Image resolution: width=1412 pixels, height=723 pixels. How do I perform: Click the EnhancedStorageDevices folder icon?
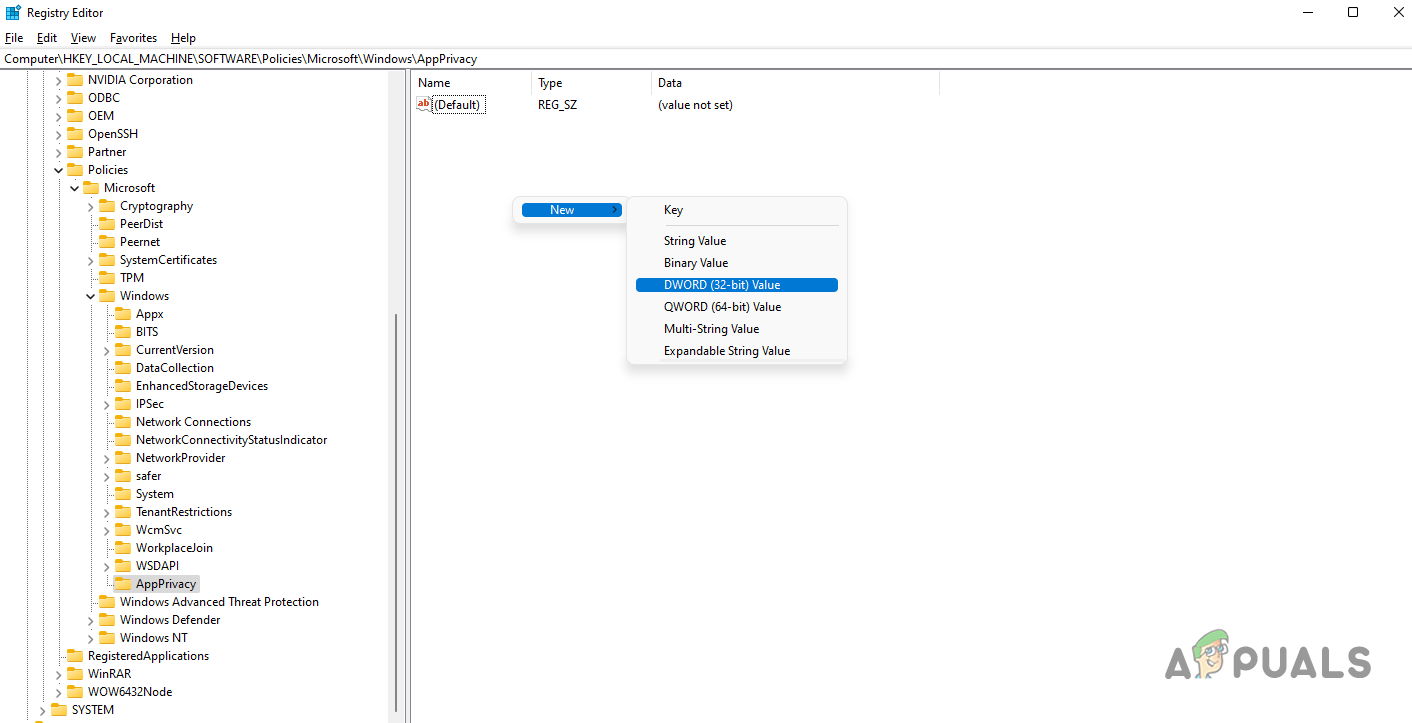point(123,386)
